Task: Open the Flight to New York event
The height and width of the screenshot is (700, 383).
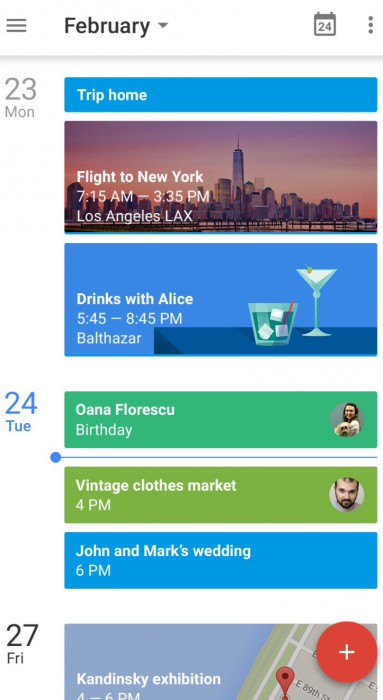Action: point(221,177)
